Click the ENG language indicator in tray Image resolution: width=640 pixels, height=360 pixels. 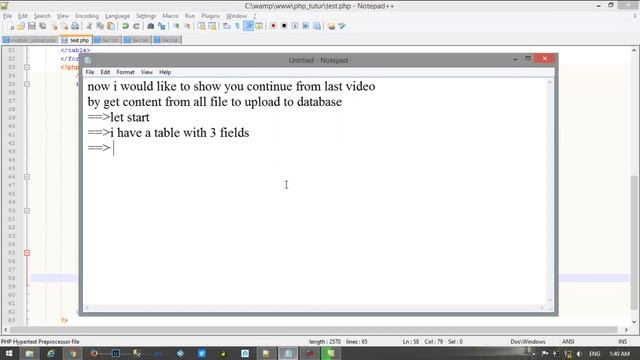595,354
